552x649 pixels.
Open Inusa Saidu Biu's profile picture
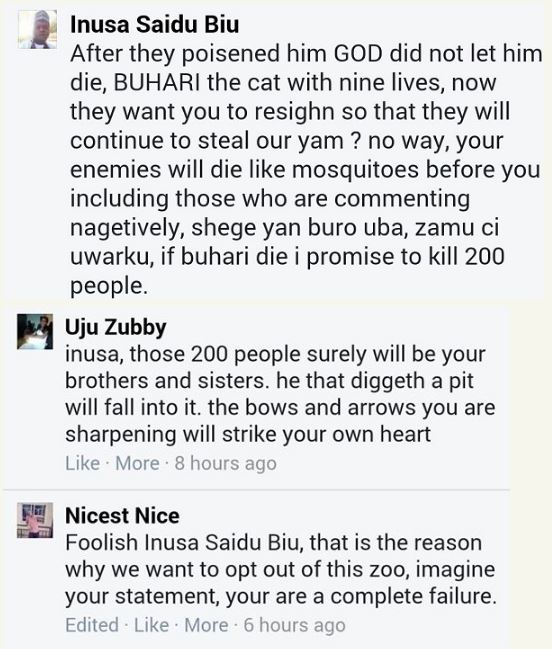(37, 30)
